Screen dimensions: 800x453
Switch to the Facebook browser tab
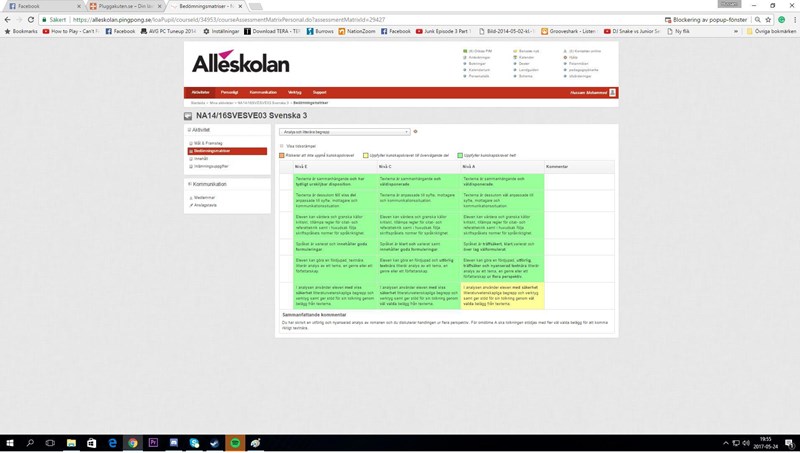click(40, 6)
